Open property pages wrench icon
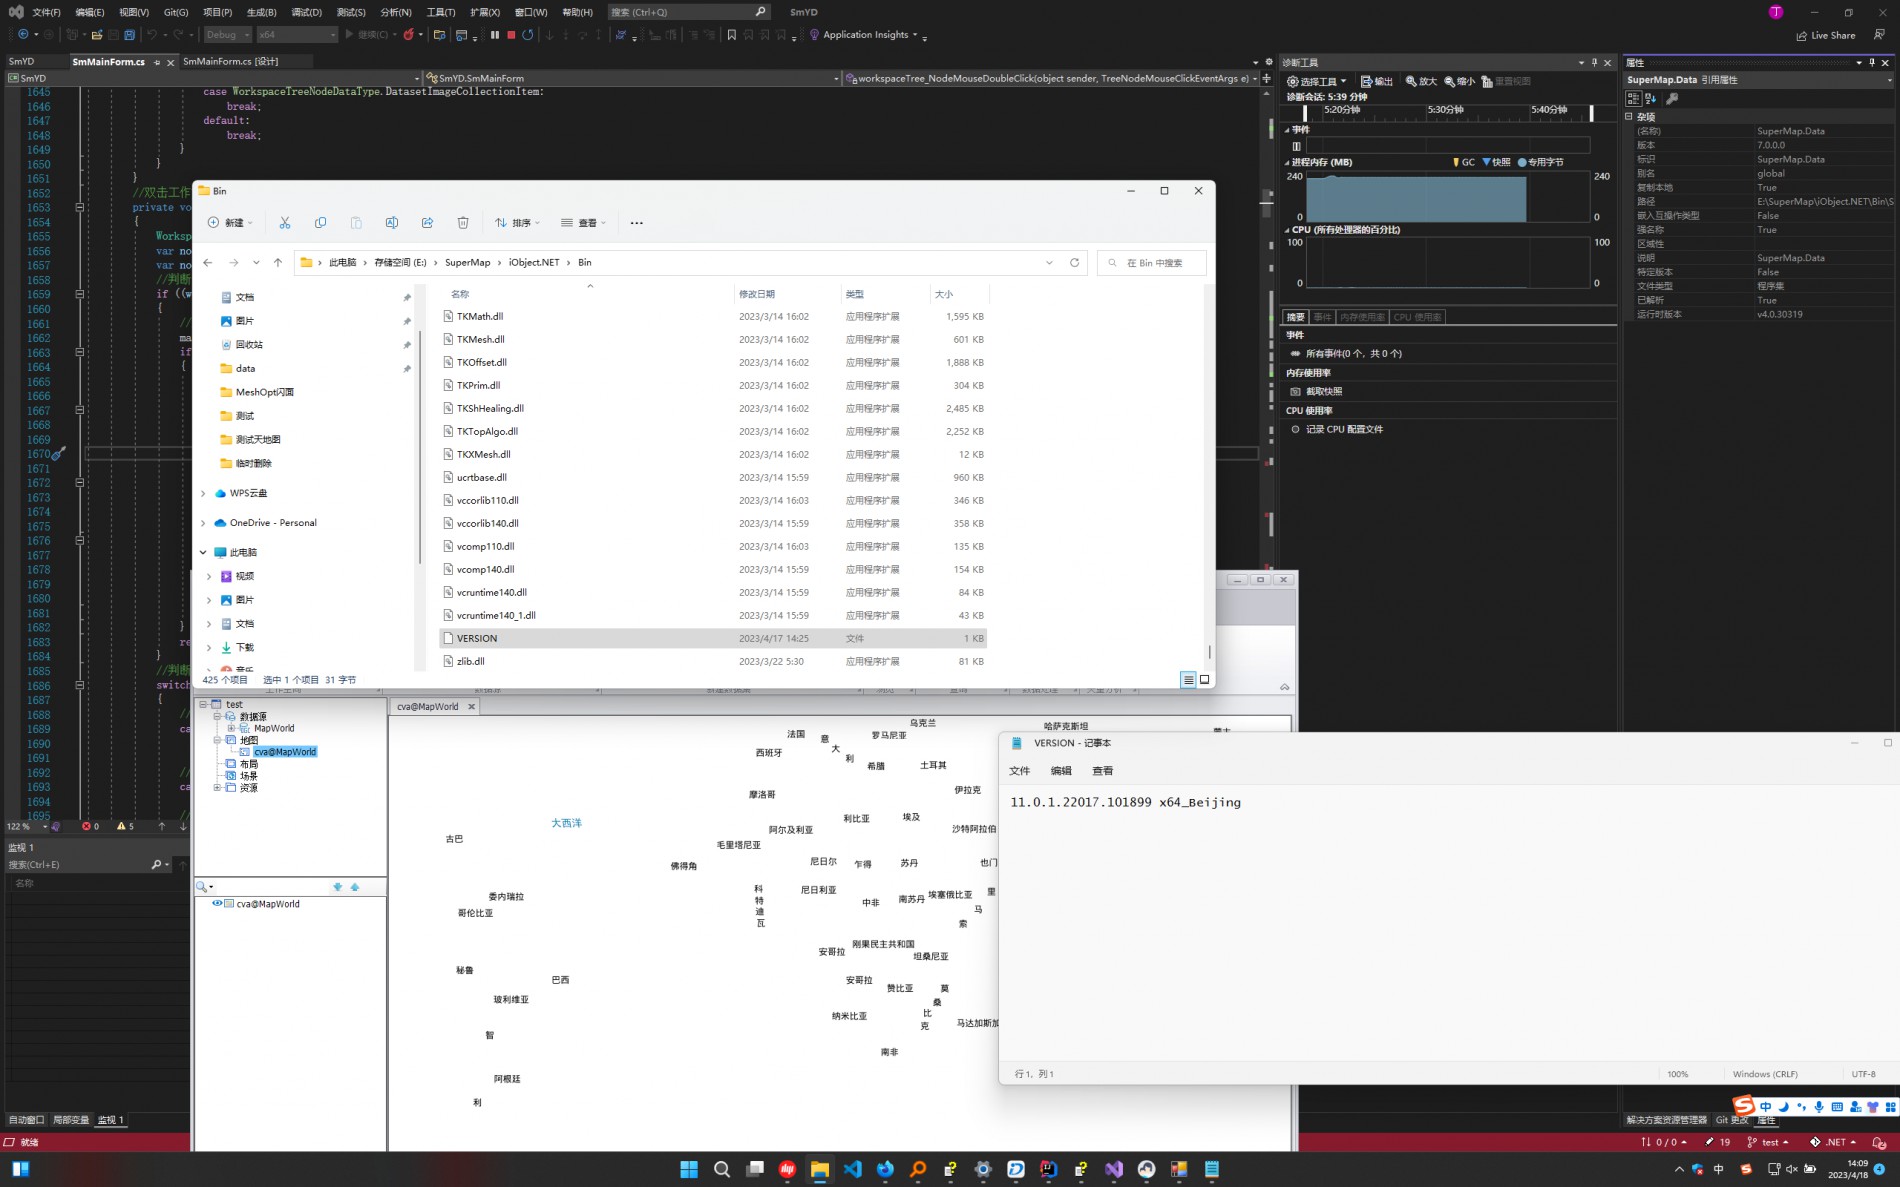 [x=1672, y=98]
